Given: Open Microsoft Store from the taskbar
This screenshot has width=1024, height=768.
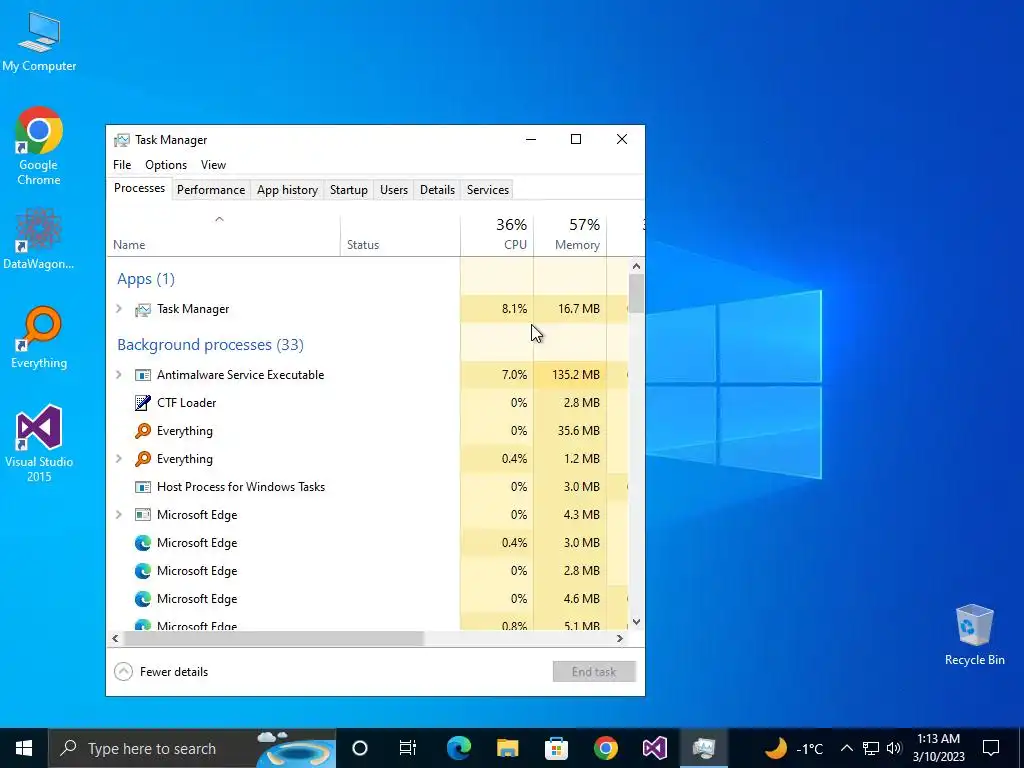Looking at the screenshot, I should (x=556, y=748).
